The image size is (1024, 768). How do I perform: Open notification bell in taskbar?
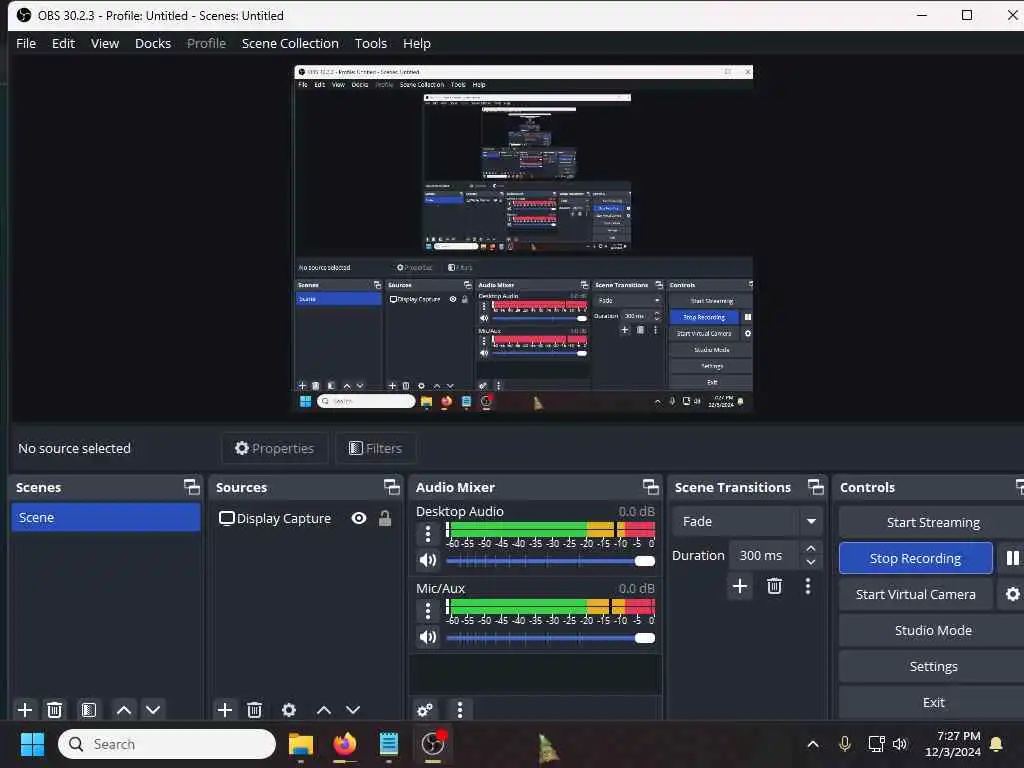coord(996,744)
